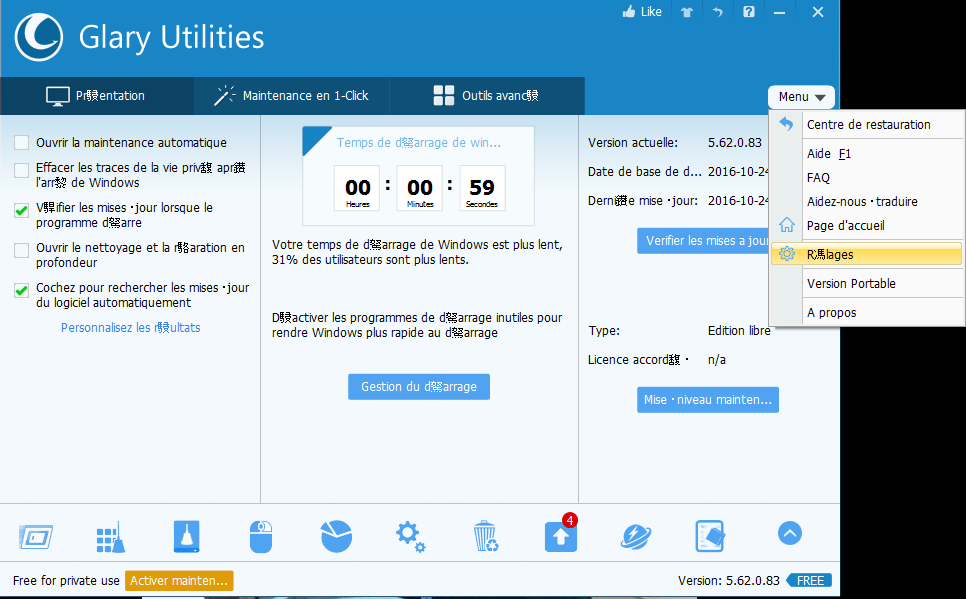Select 'Aidez-nous' translate menu entry
Viewport: 966px width, 599px height.
point(866,202)
